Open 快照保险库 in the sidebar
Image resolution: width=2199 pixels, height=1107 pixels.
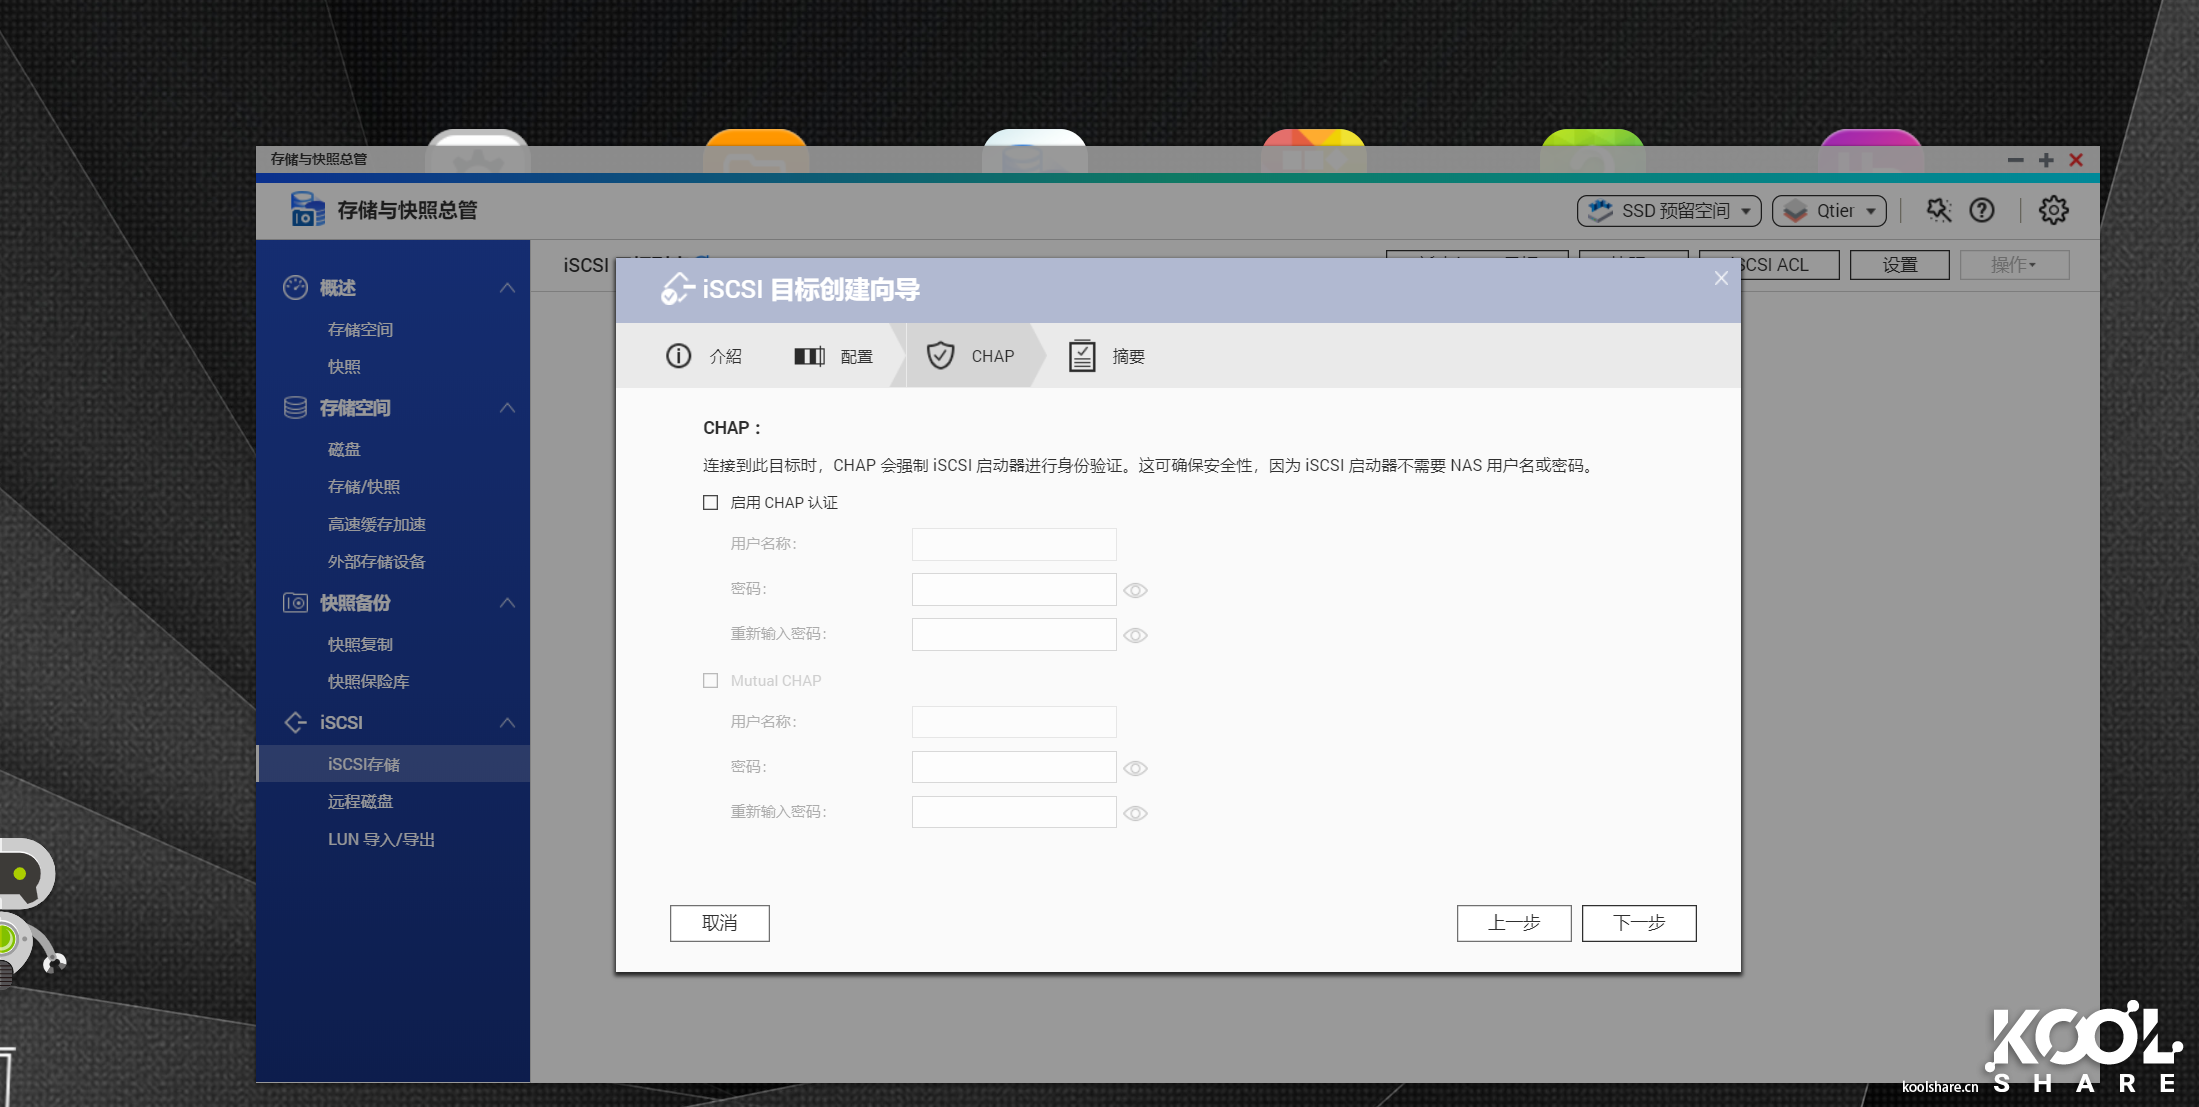click(369, 682)
